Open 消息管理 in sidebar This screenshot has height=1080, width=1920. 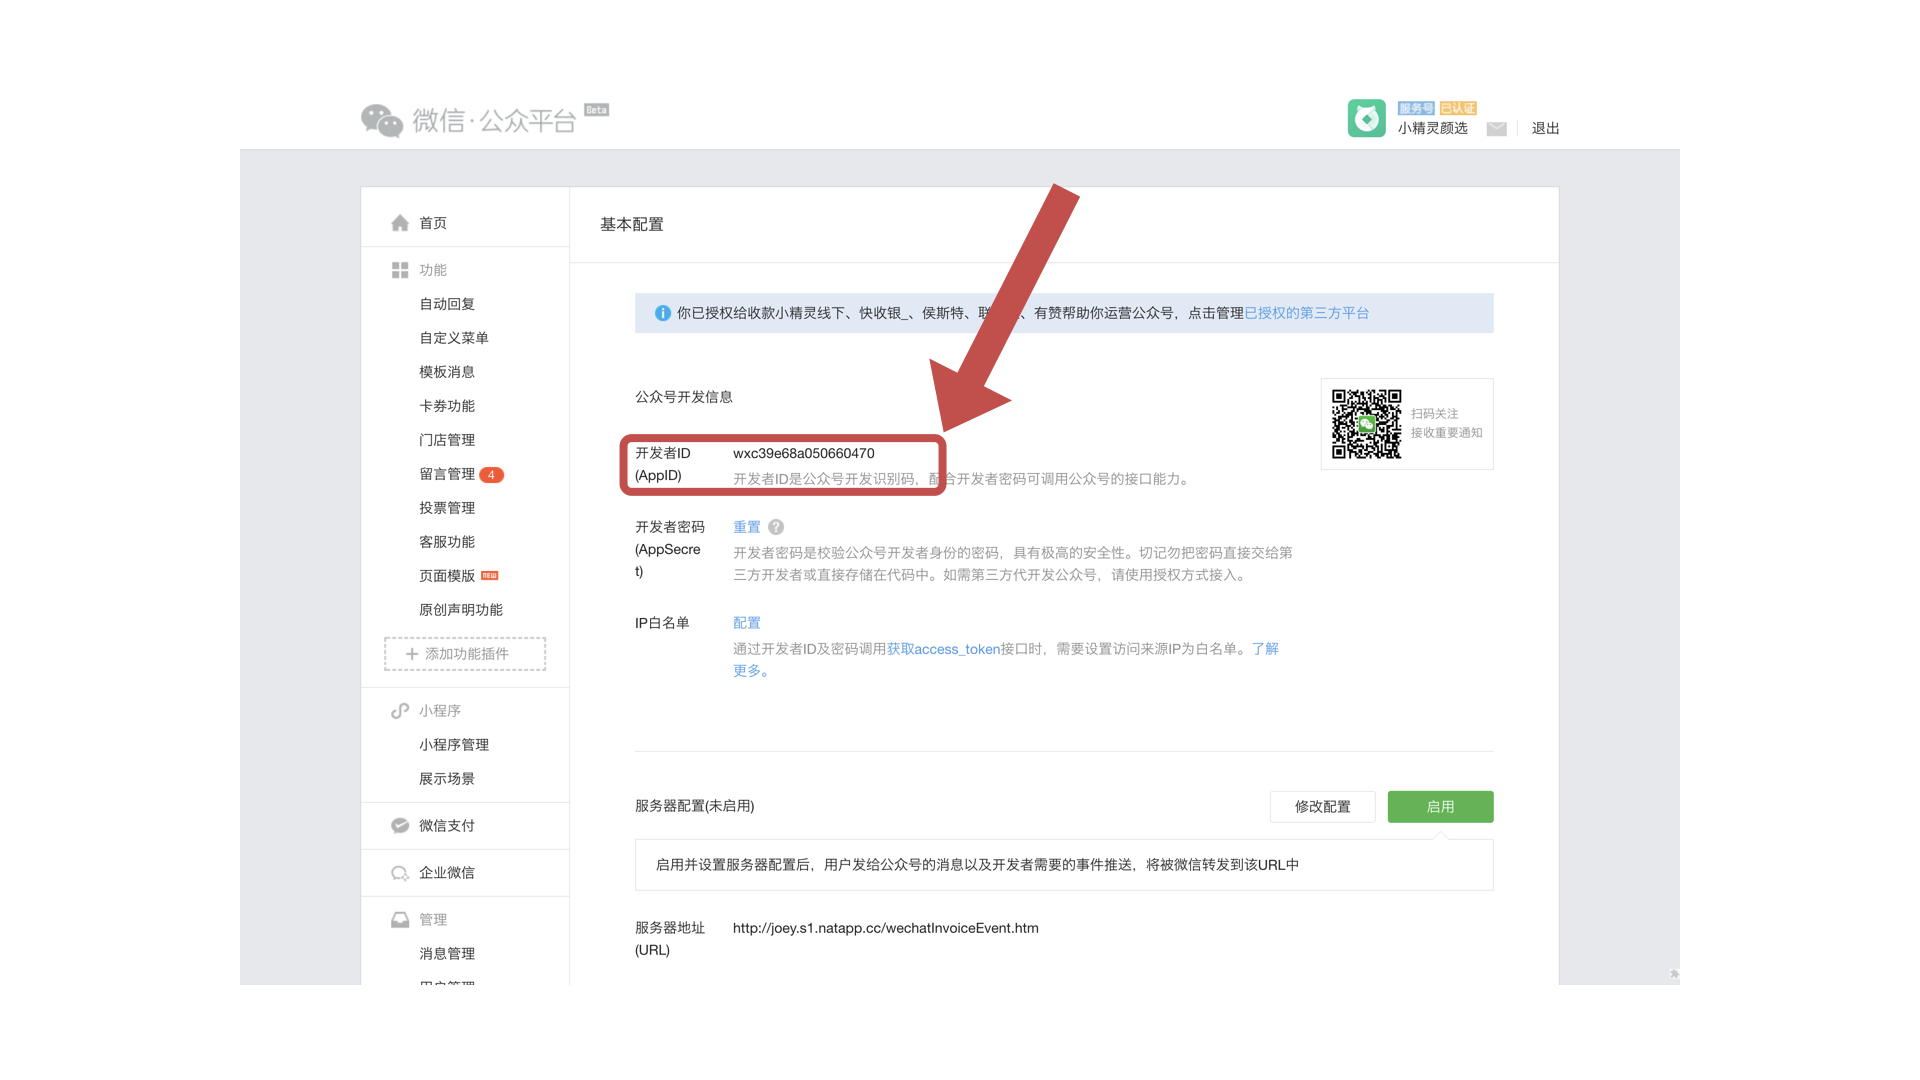[447, 954]
